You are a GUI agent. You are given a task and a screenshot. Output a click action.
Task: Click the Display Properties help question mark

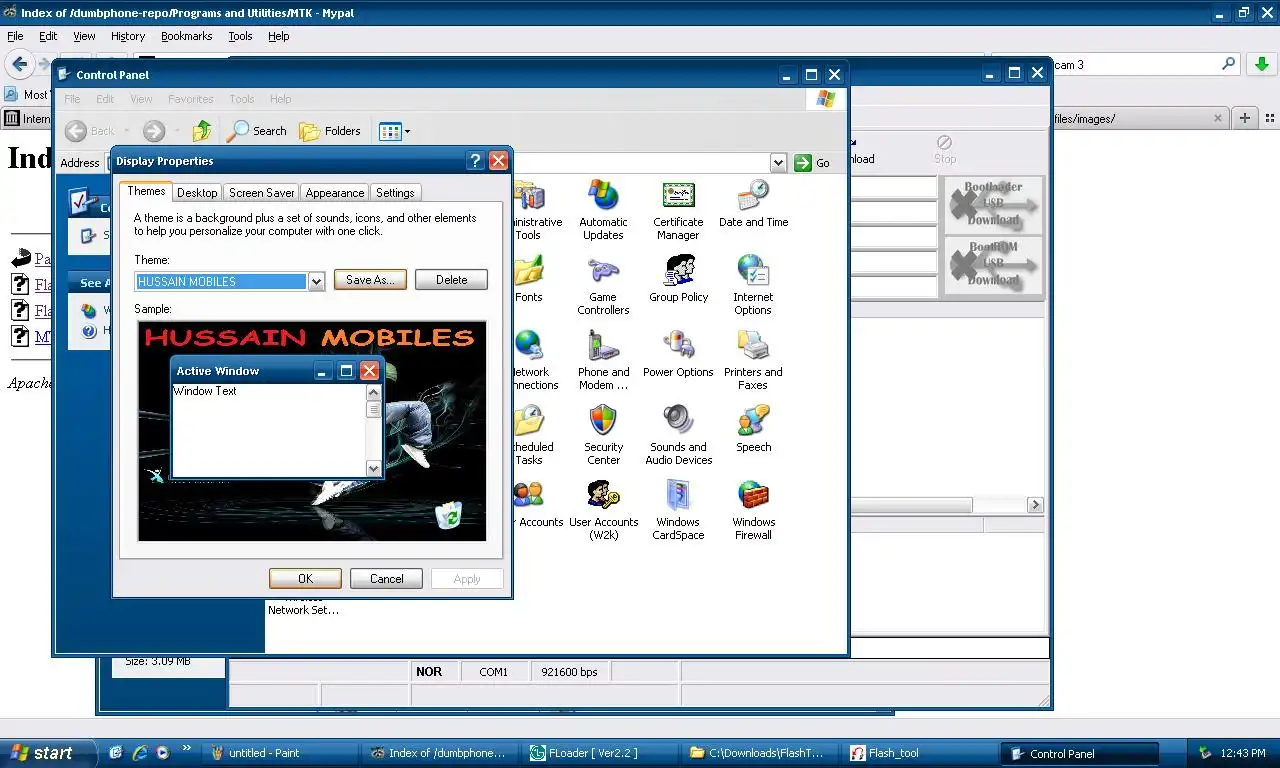tap(476, 161)
